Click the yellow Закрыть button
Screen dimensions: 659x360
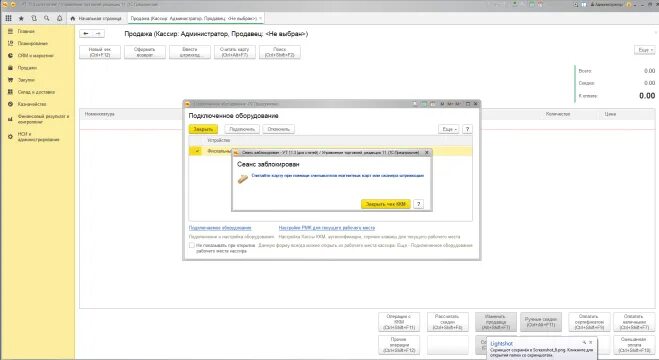[x=203, y=129]
